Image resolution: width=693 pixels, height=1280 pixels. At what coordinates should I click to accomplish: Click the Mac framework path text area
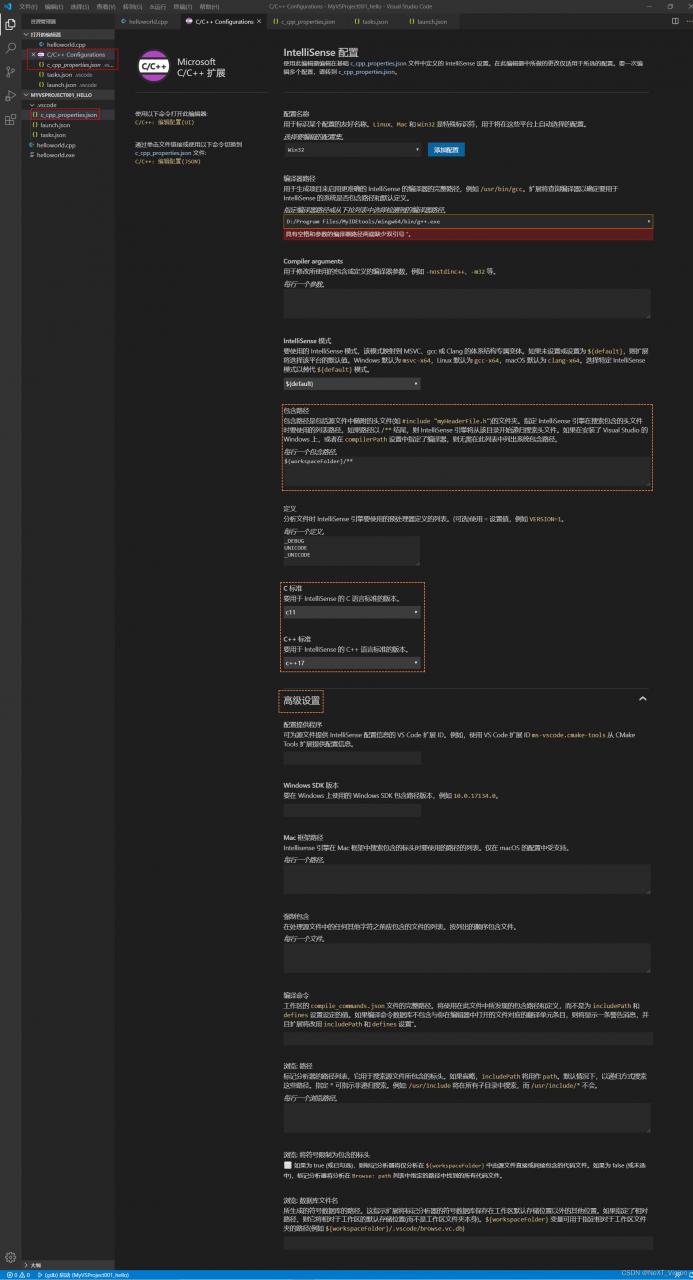point(467,879)
